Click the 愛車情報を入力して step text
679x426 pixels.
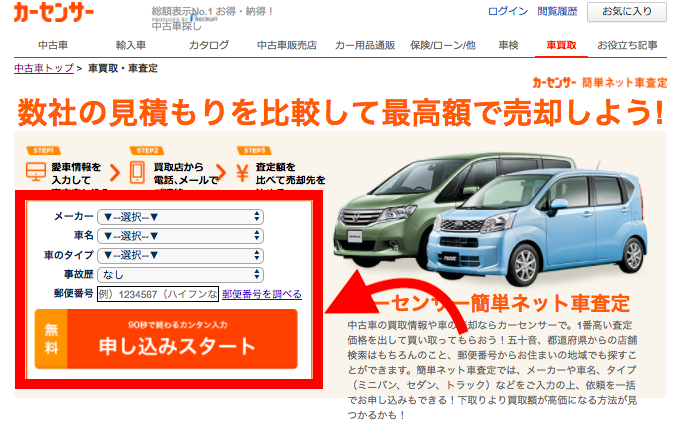tap(76, 173)
